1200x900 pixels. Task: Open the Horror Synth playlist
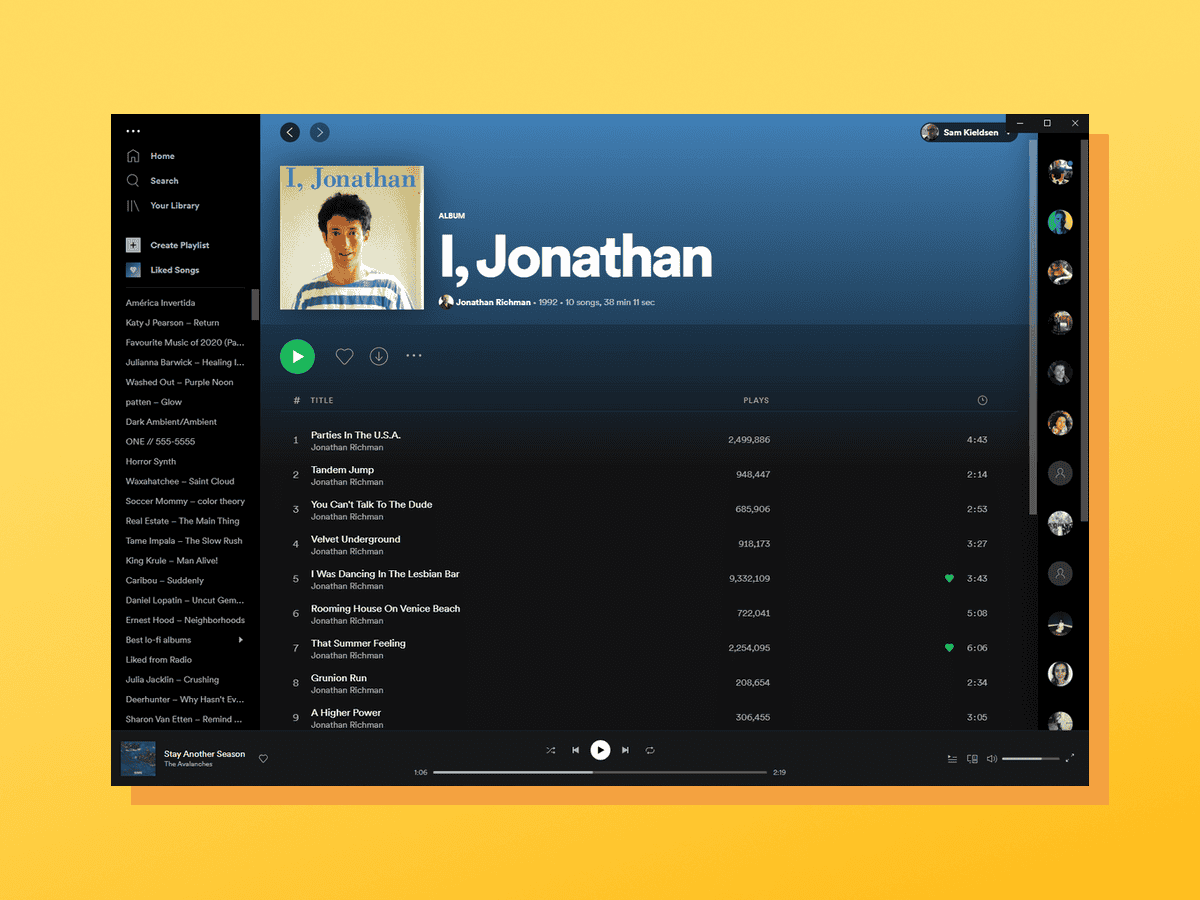coord(151,461)
